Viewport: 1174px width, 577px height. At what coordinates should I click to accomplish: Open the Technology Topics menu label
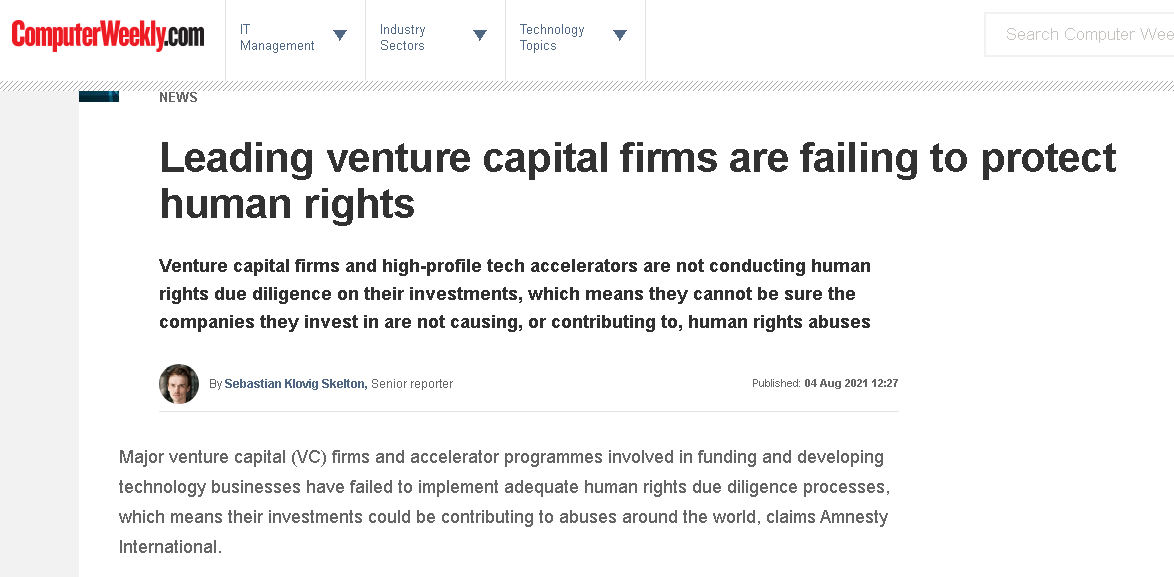tap(552, 37)
